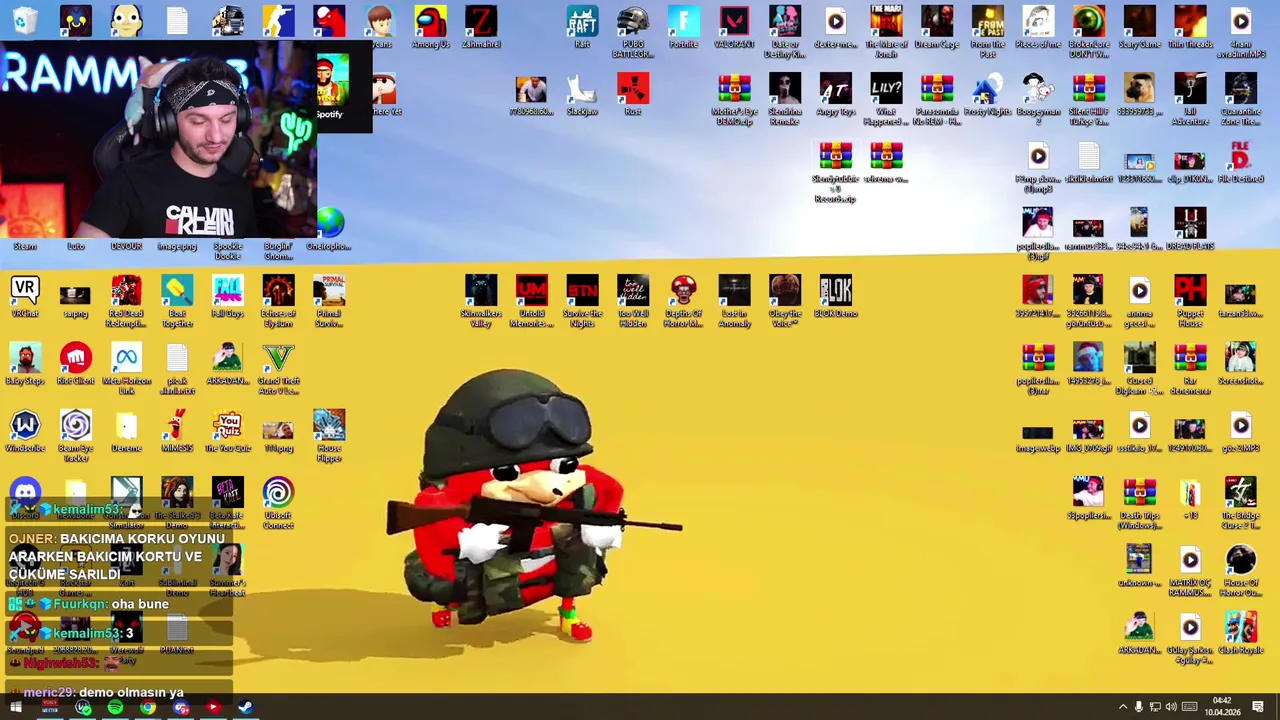Launch the DREAD FLATS shortcut

point(1190,229)
